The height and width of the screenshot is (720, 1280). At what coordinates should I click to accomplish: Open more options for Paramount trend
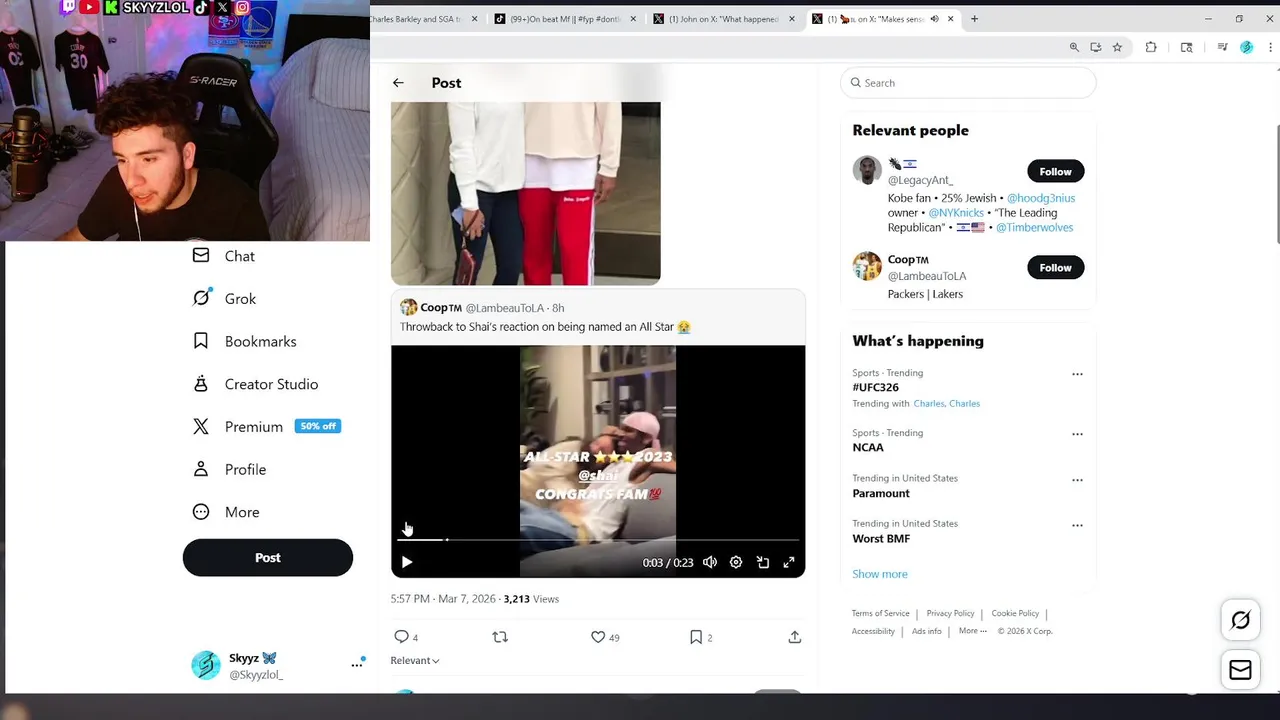(1077, 480)
